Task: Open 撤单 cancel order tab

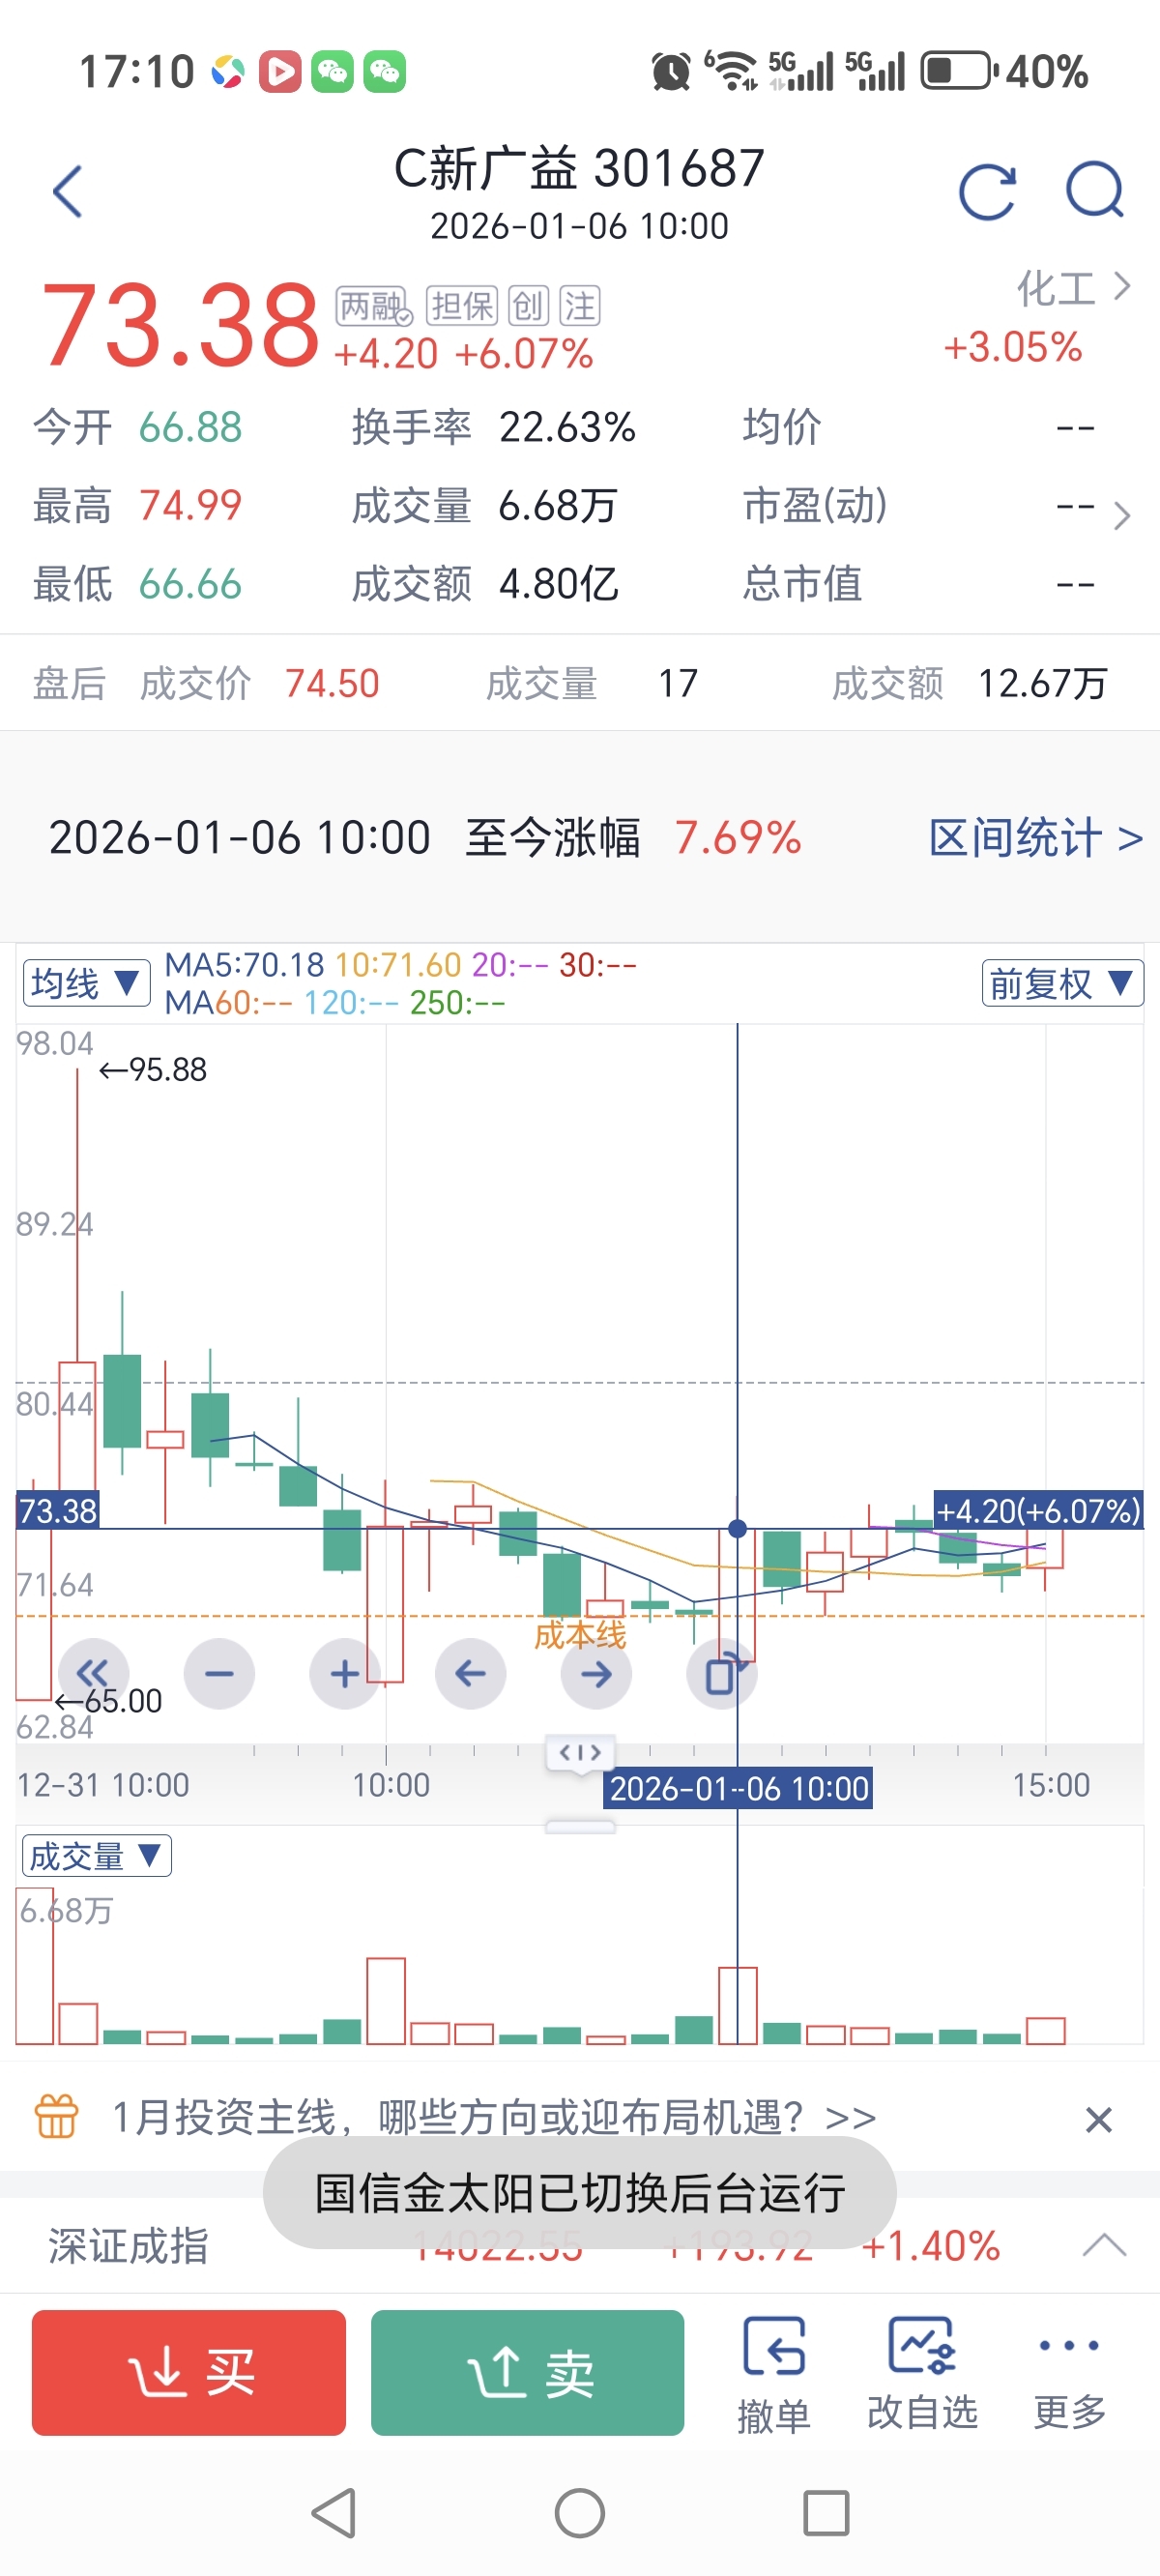Action: [773, 2373]
